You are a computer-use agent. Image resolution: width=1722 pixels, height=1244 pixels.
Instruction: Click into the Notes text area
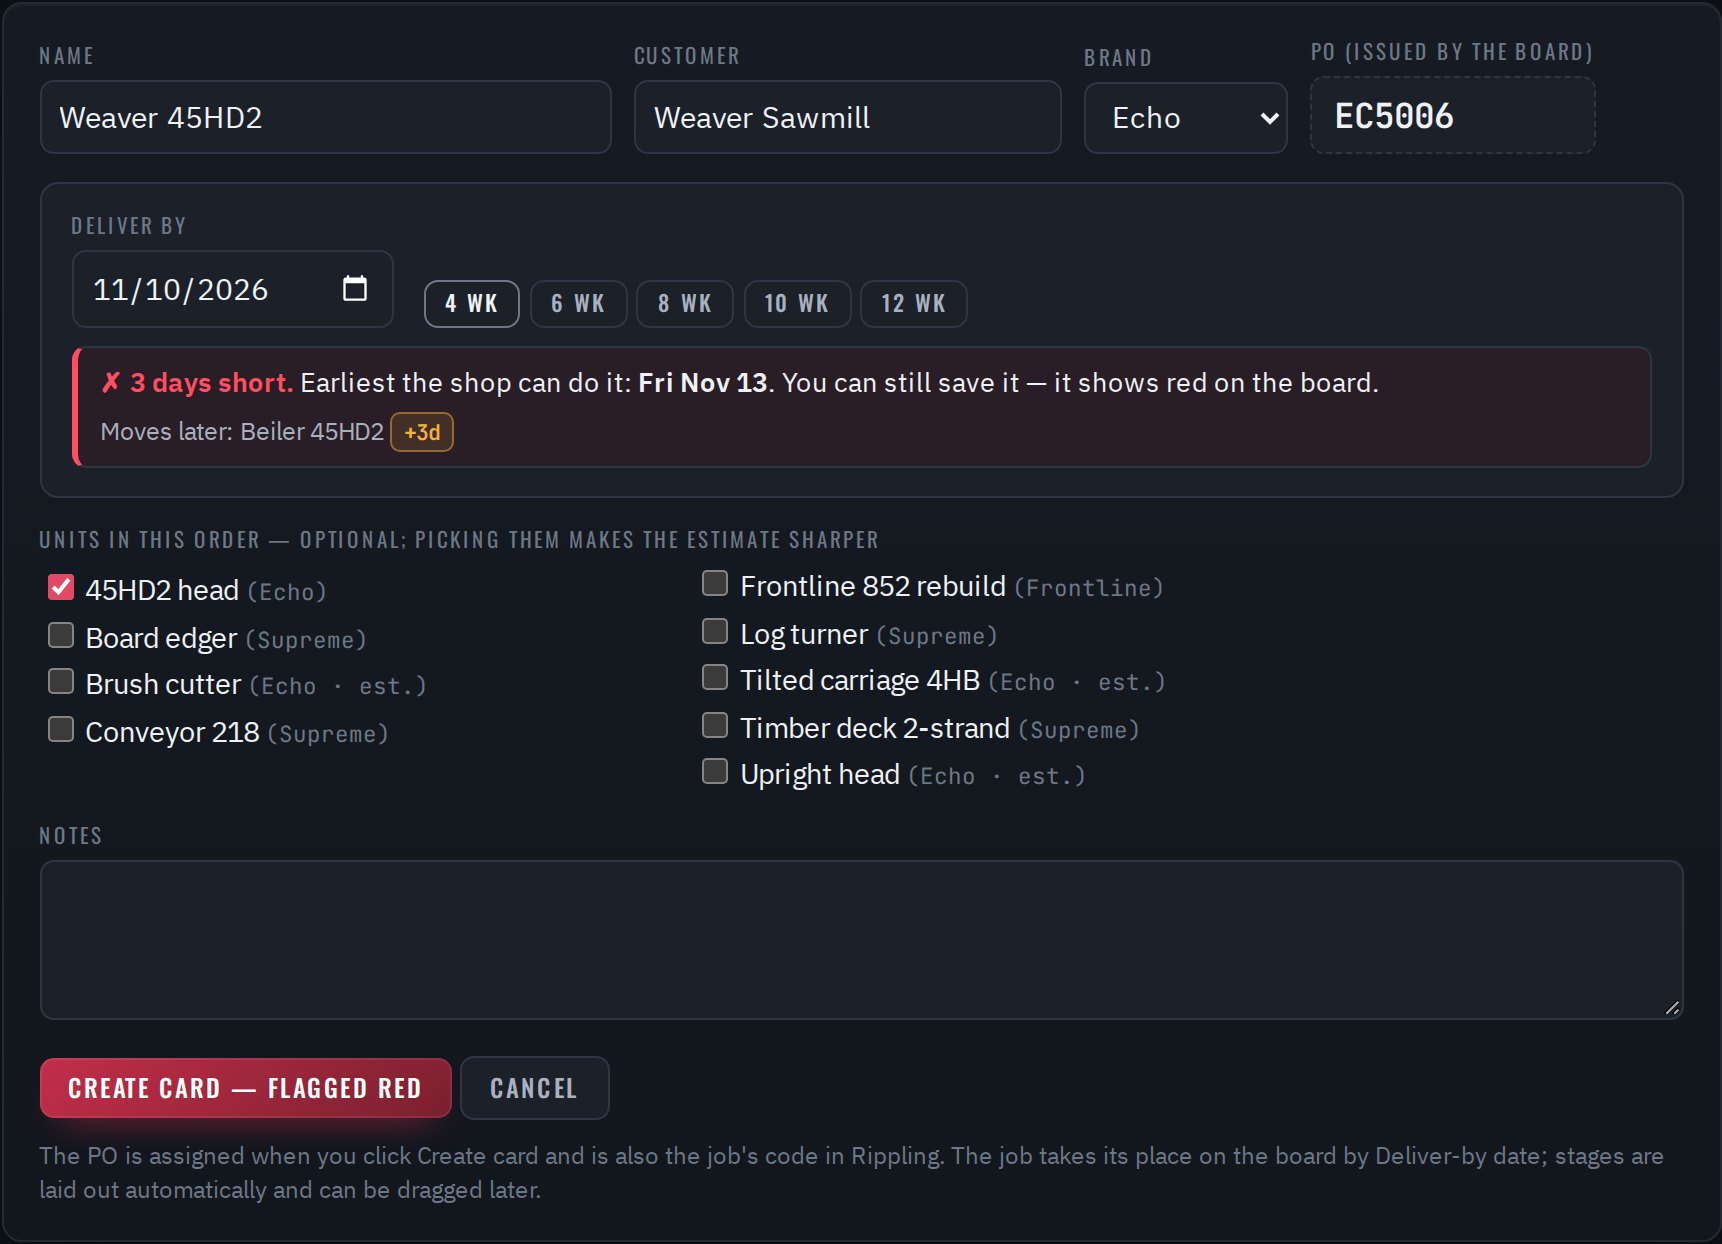pos(861,940)
